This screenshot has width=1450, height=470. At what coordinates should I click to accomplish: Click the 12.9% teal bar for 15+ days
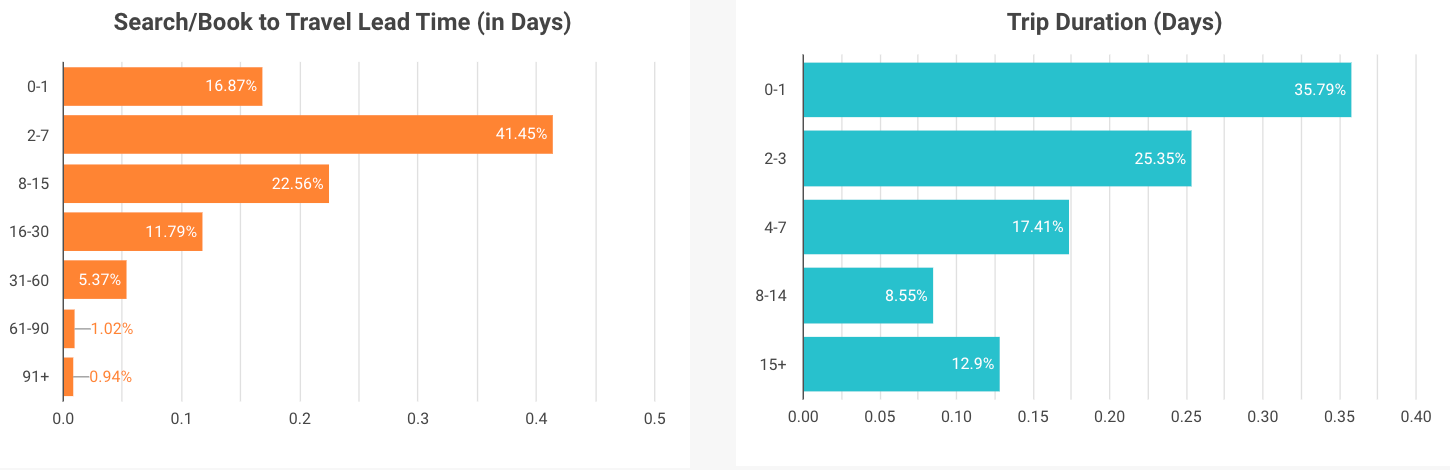coord(901,364)
